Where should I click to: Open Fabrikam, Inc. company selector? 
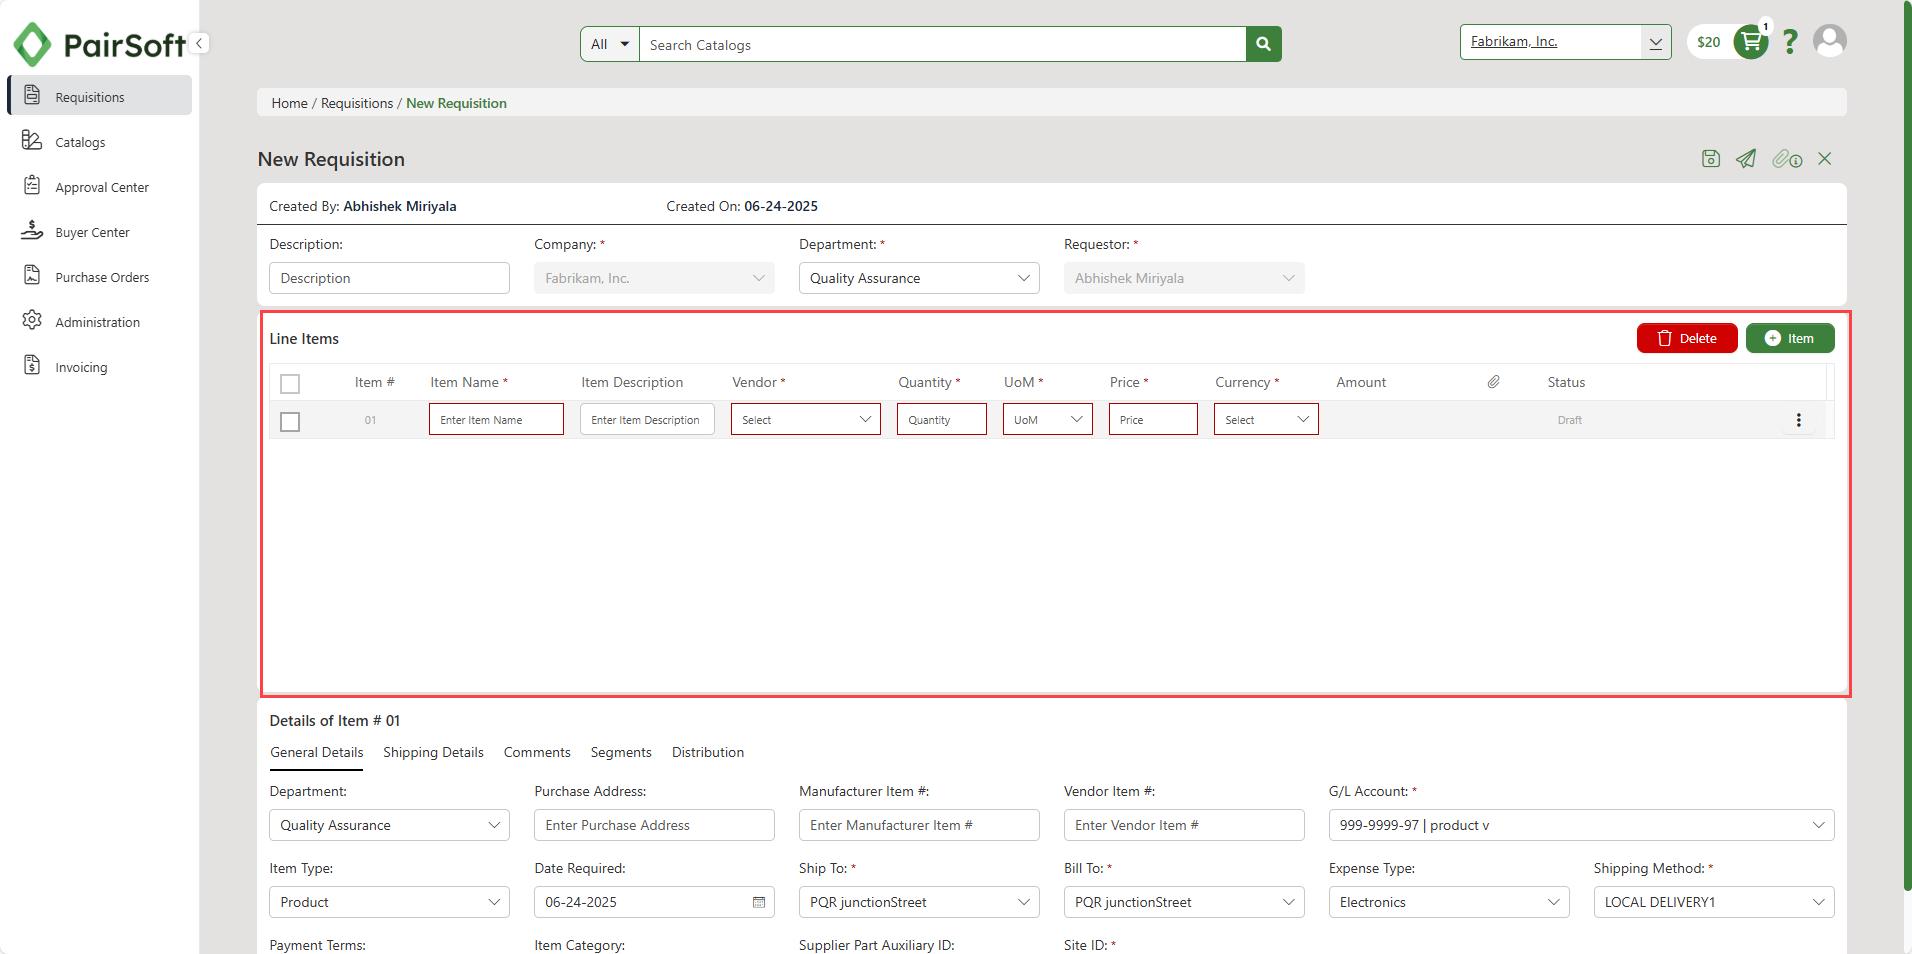(1565, 42)
